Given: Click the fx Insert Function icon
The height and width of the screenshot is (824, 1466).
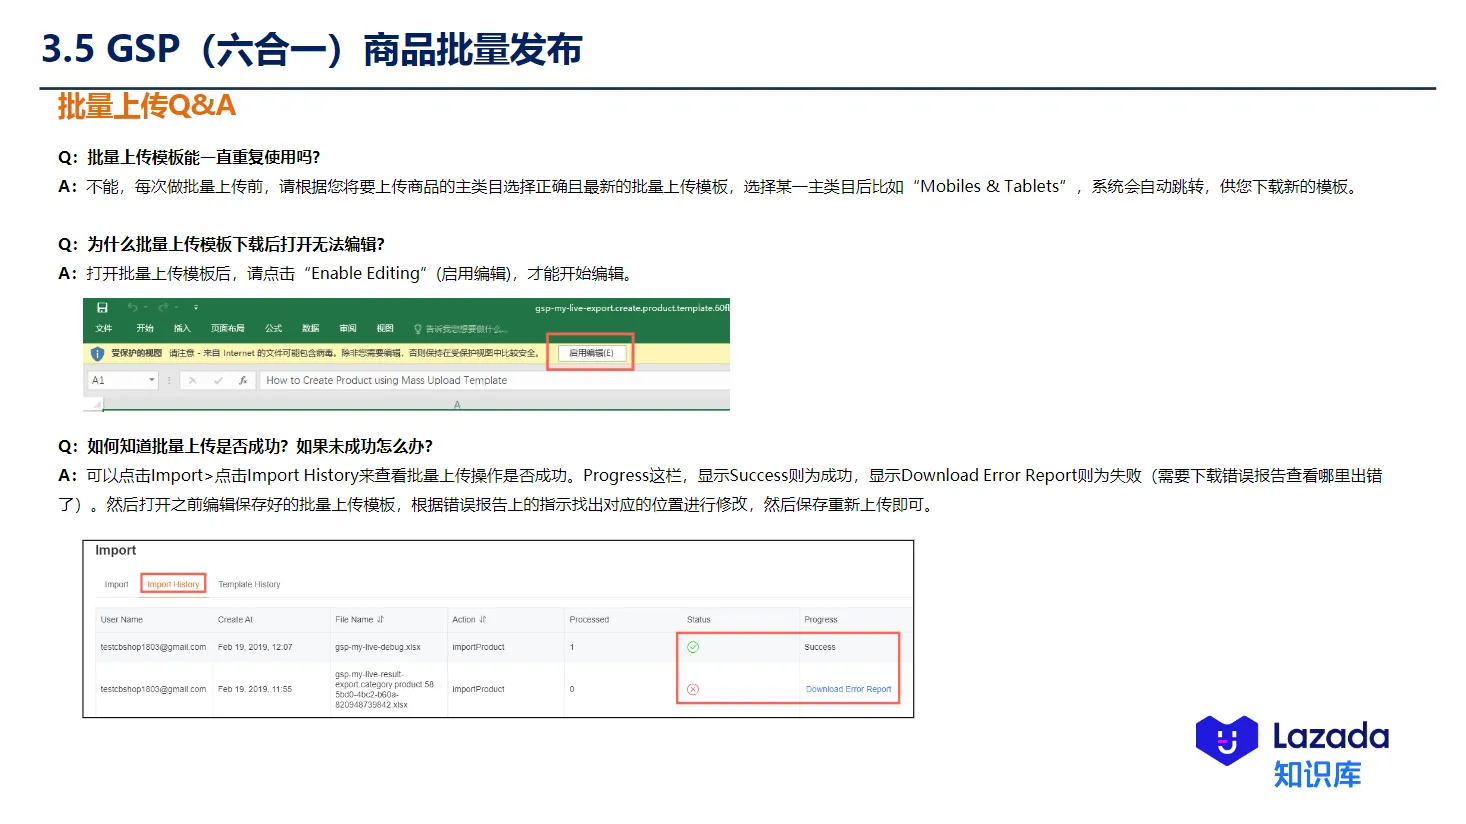Looking at the screenshot, I should (x=244, y=379).
